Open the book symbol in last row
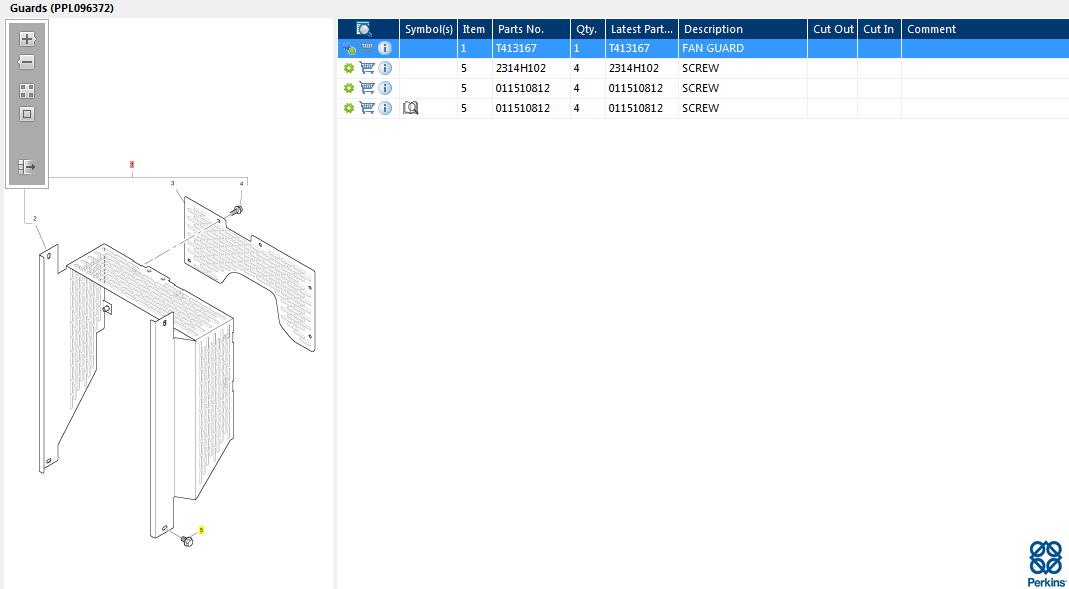Viewport: 1069px width, 589px height. click(x=410, y=108)
